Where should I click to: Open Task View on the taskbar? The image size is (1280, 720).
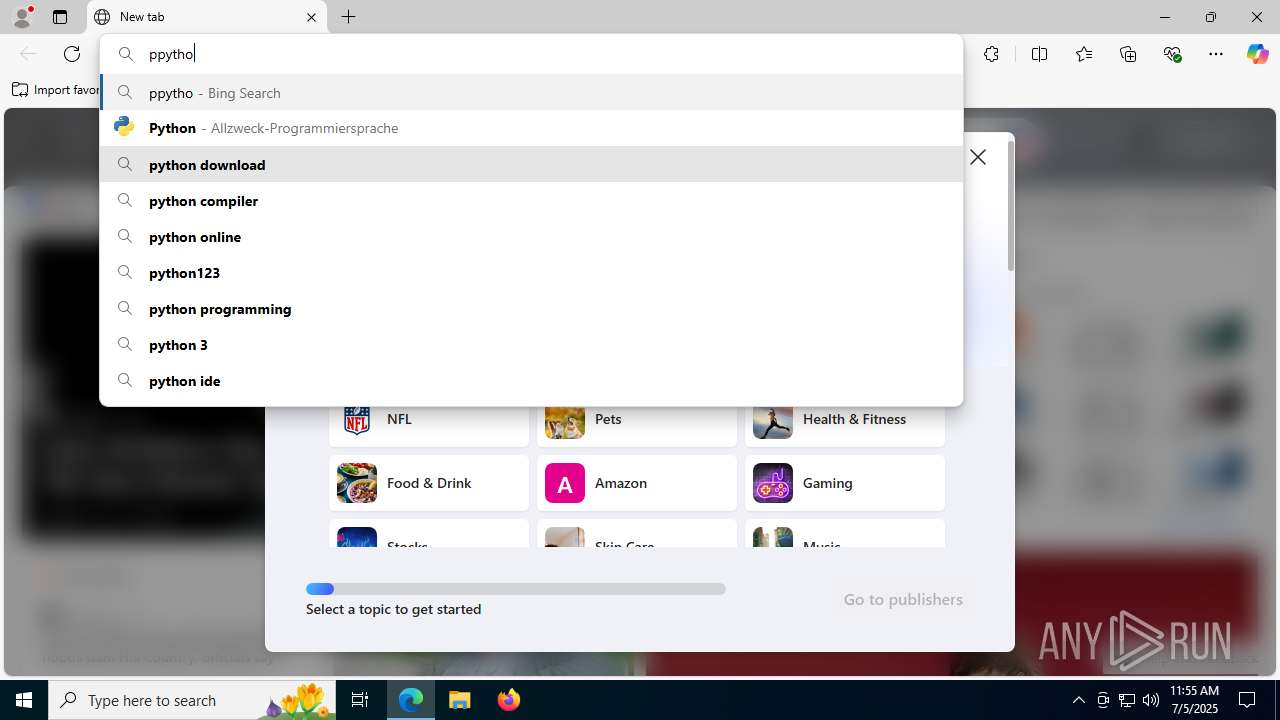pos(360,700)
